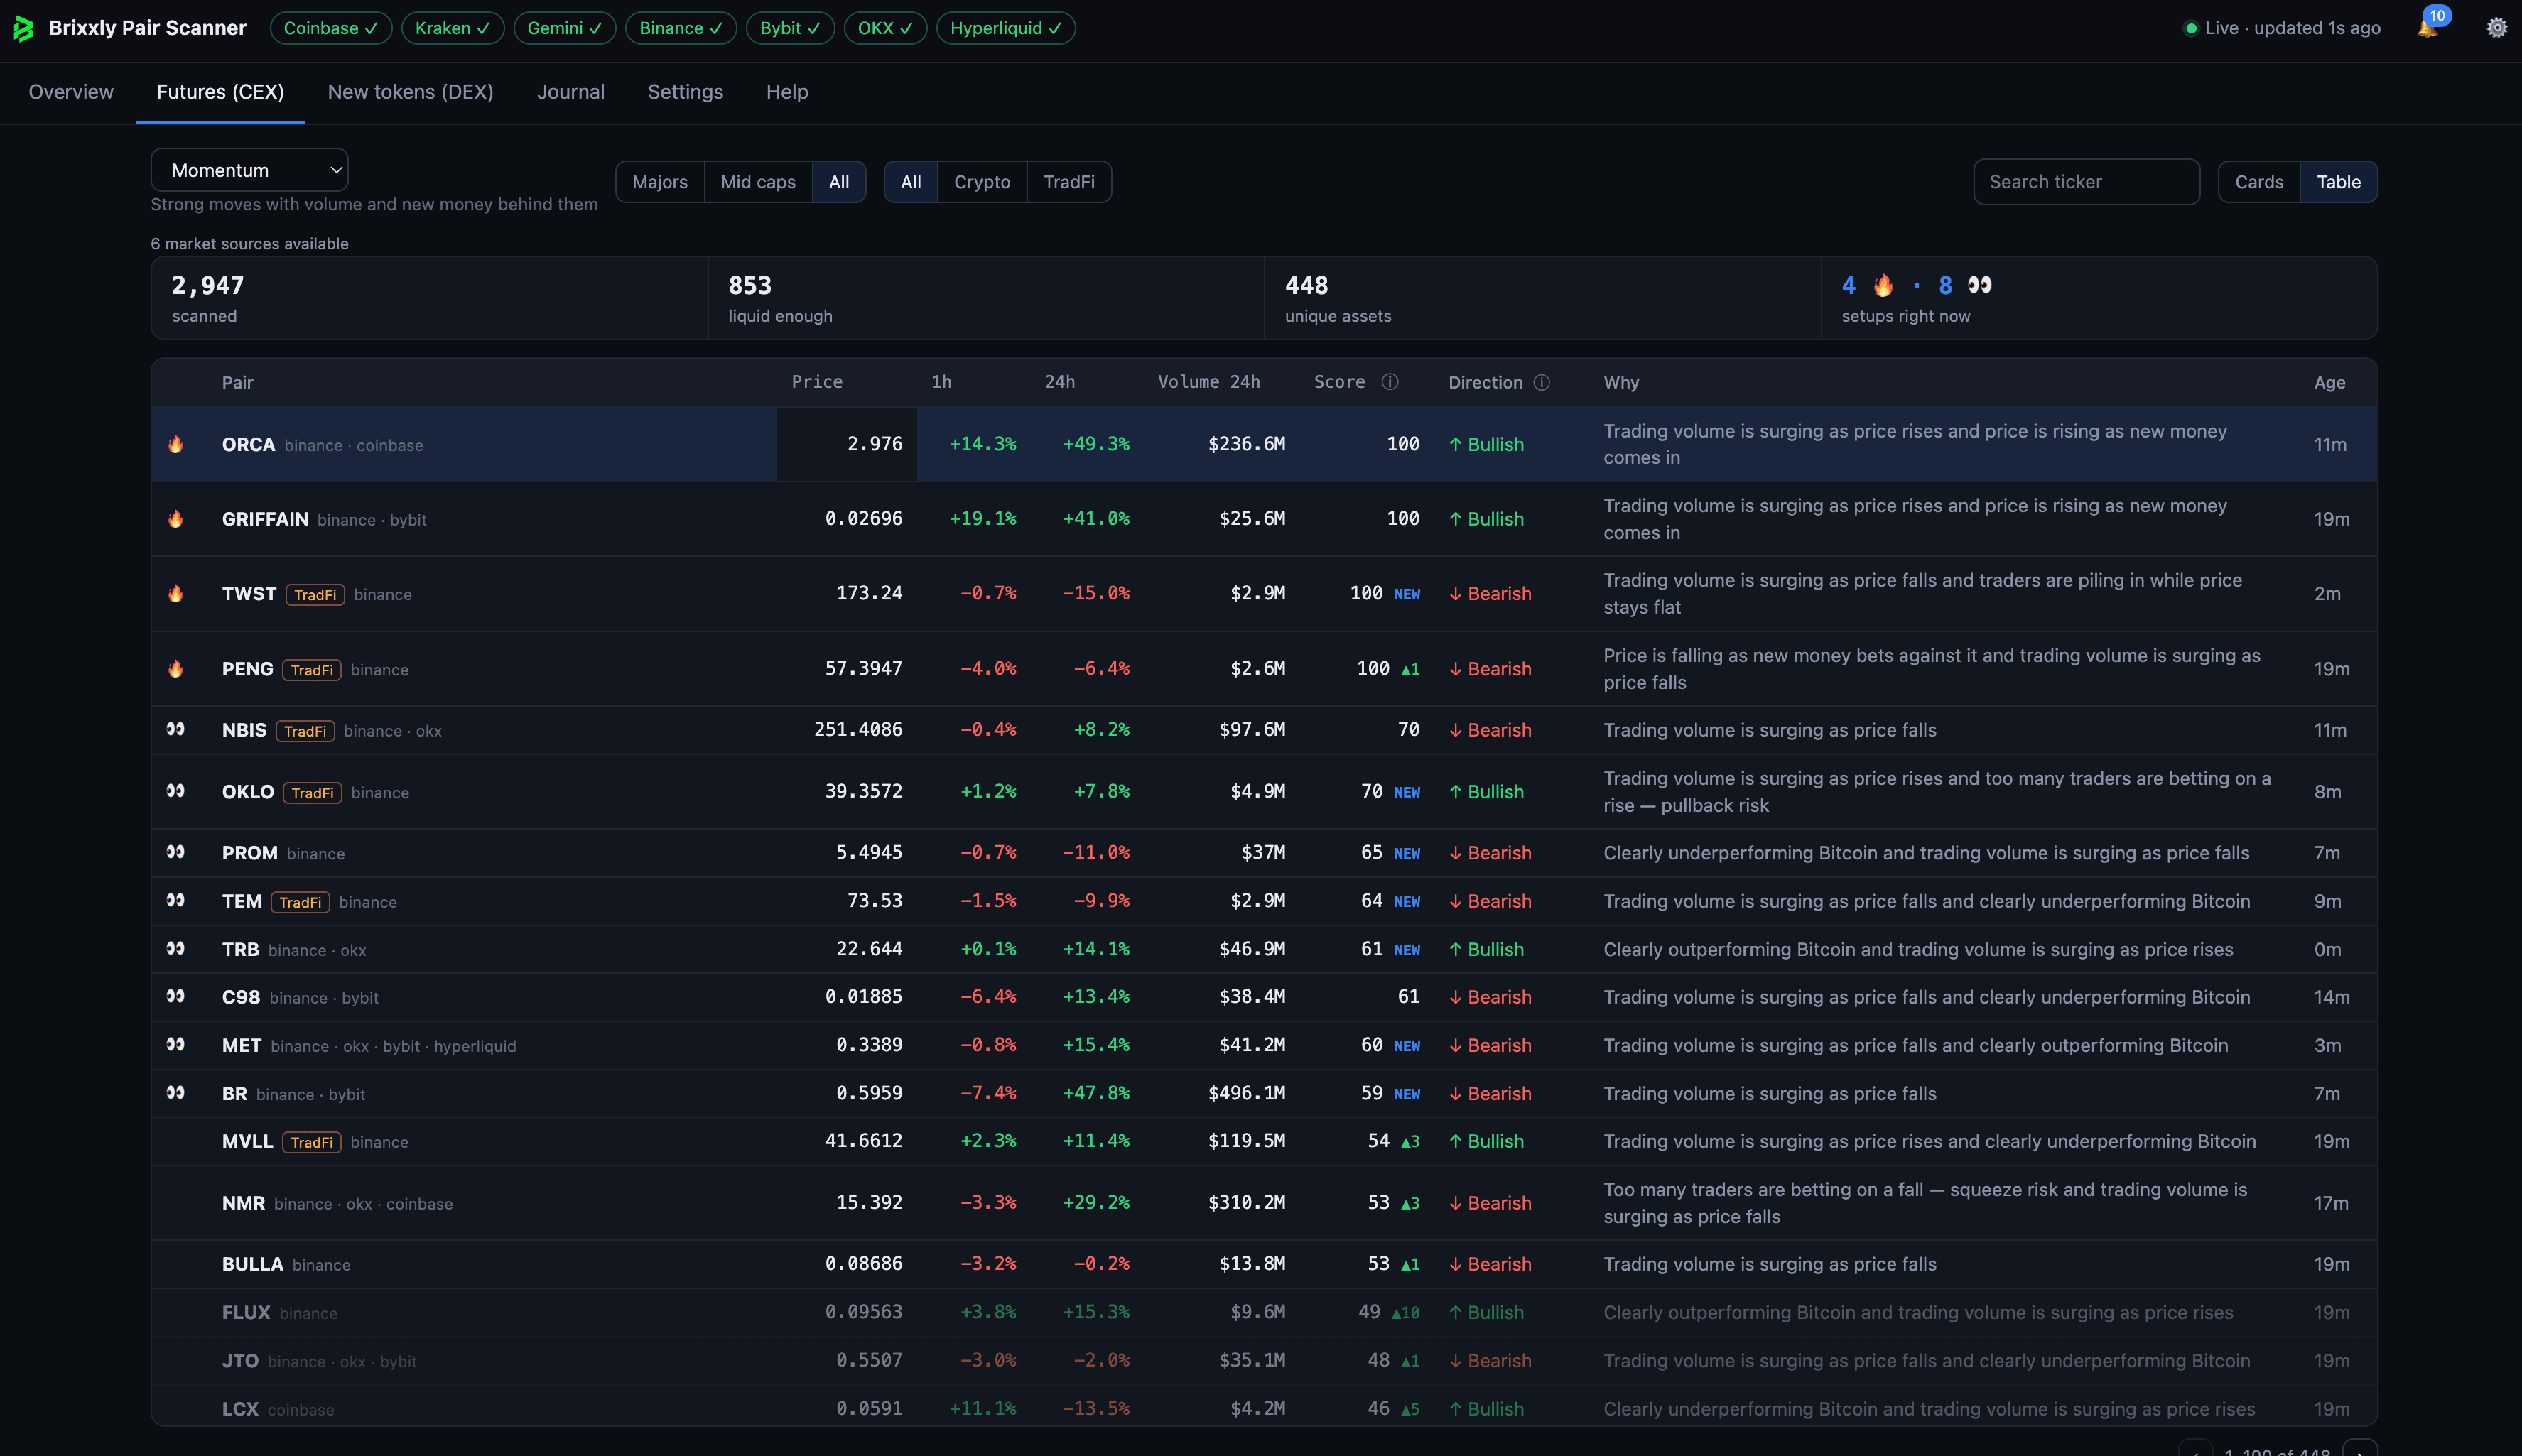Open the Momentum strategy dropdown

(250, 170)
